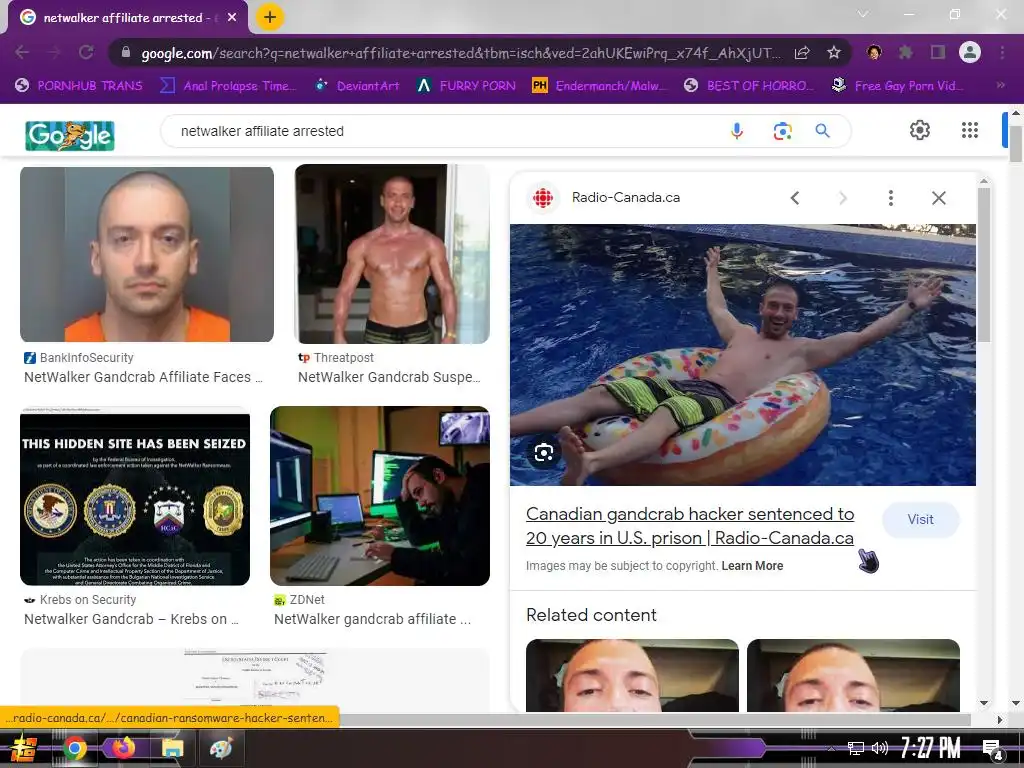The height and width of the screenshot is (768, 1024).
Task: Close the image preview panel
Action: [x=938, y=198]
